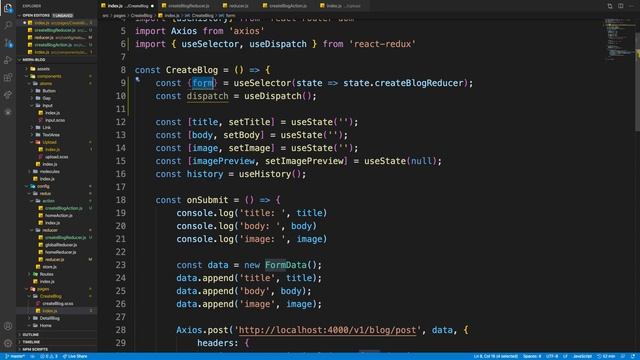The image size is (640, 360).
Task: Open homeAction.js in the explorer
Action: tap(58, 216)
